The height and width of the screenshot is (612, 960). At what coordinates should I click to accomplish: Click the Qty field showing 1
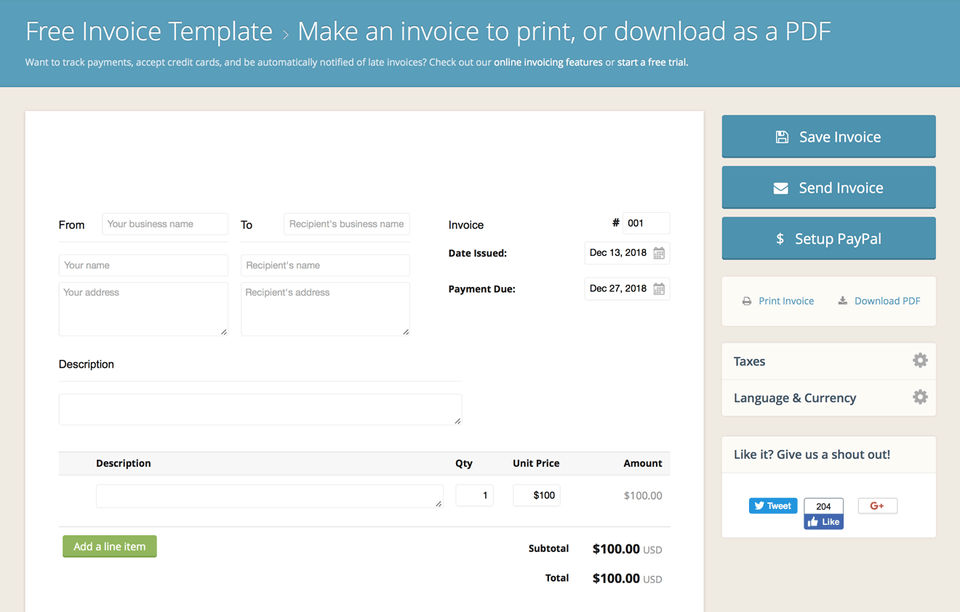[x=474, y=495]
